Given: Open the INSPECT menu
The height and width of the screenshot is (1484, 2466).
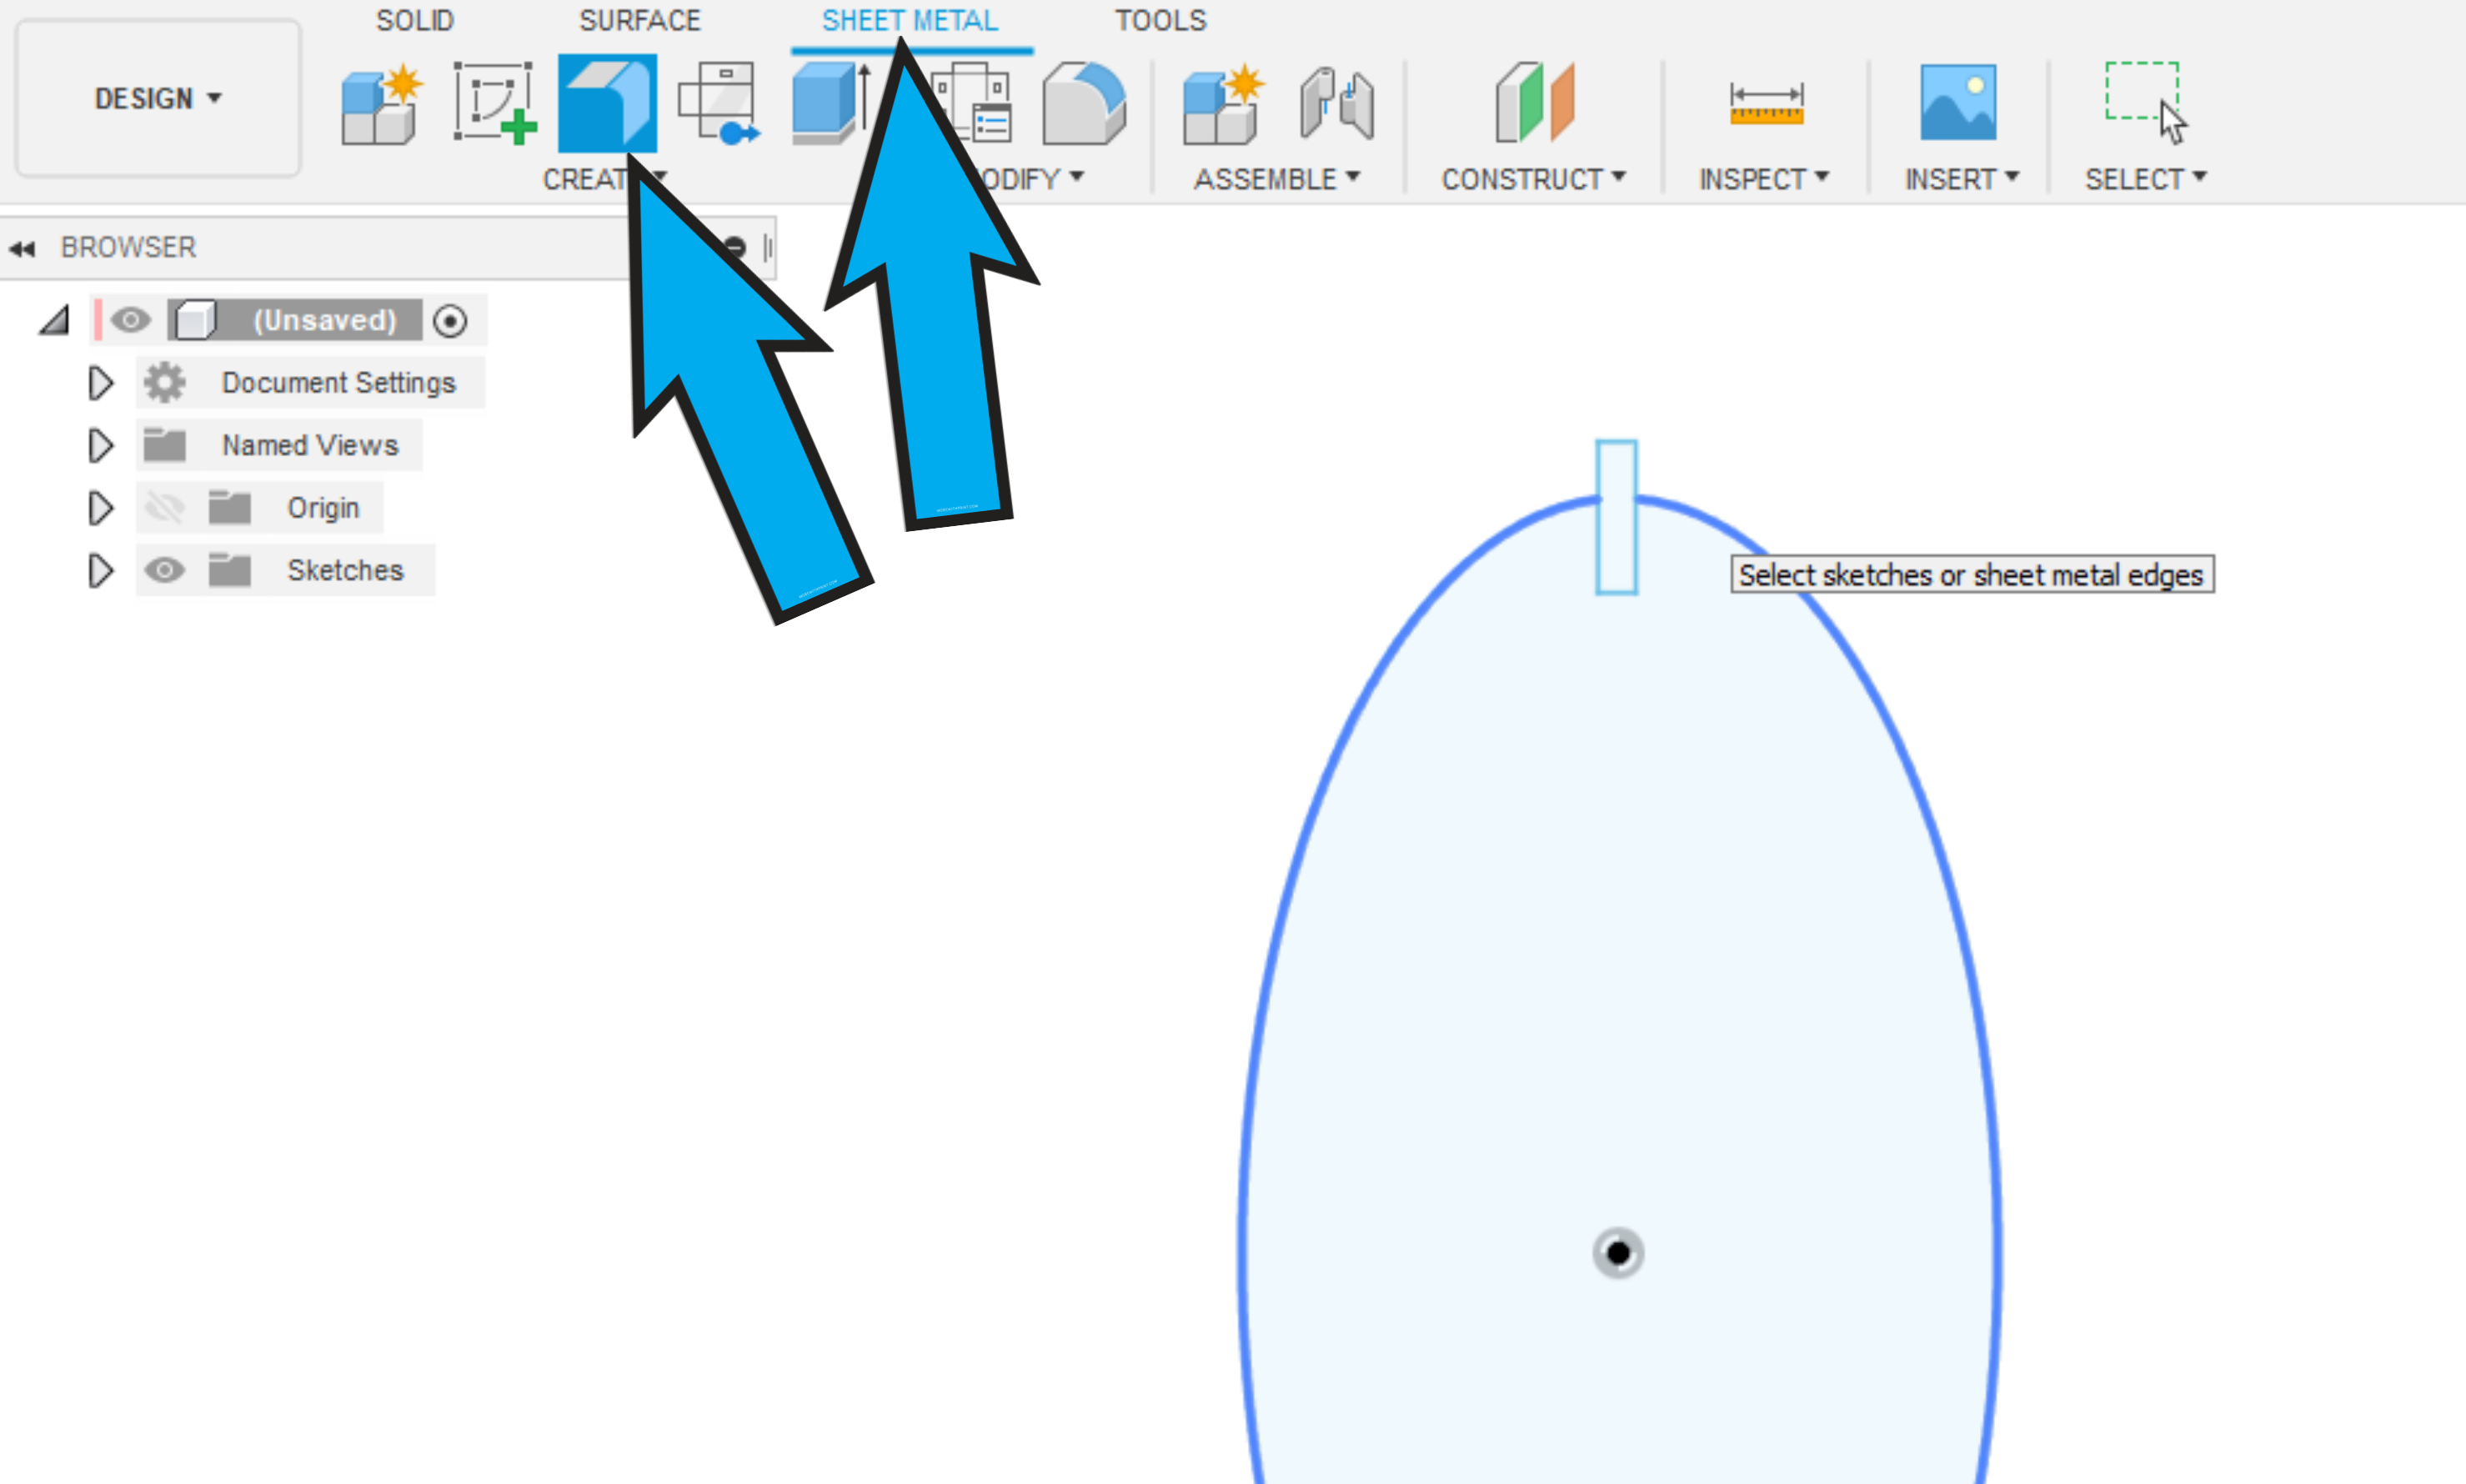Looking at the screenshot, I should click(x=1763, y=179).
